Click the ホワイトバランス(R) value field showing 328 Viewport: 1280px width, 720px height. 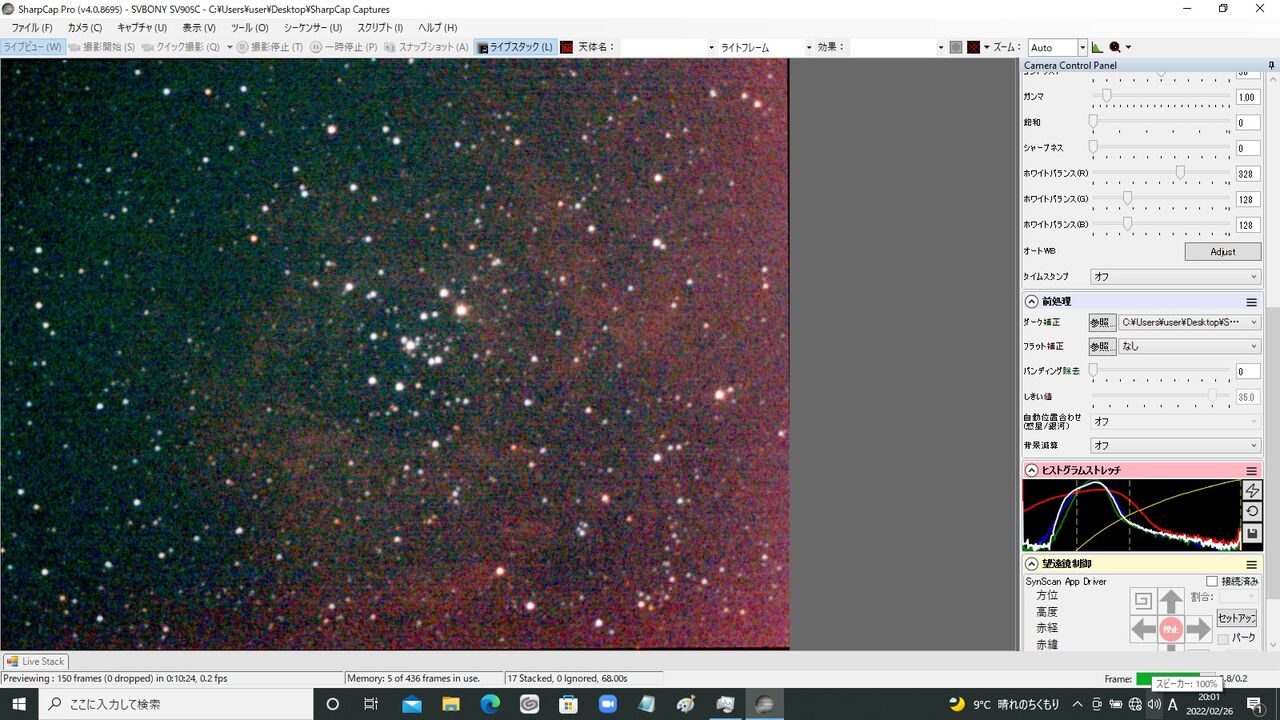tap(1248, 173)
